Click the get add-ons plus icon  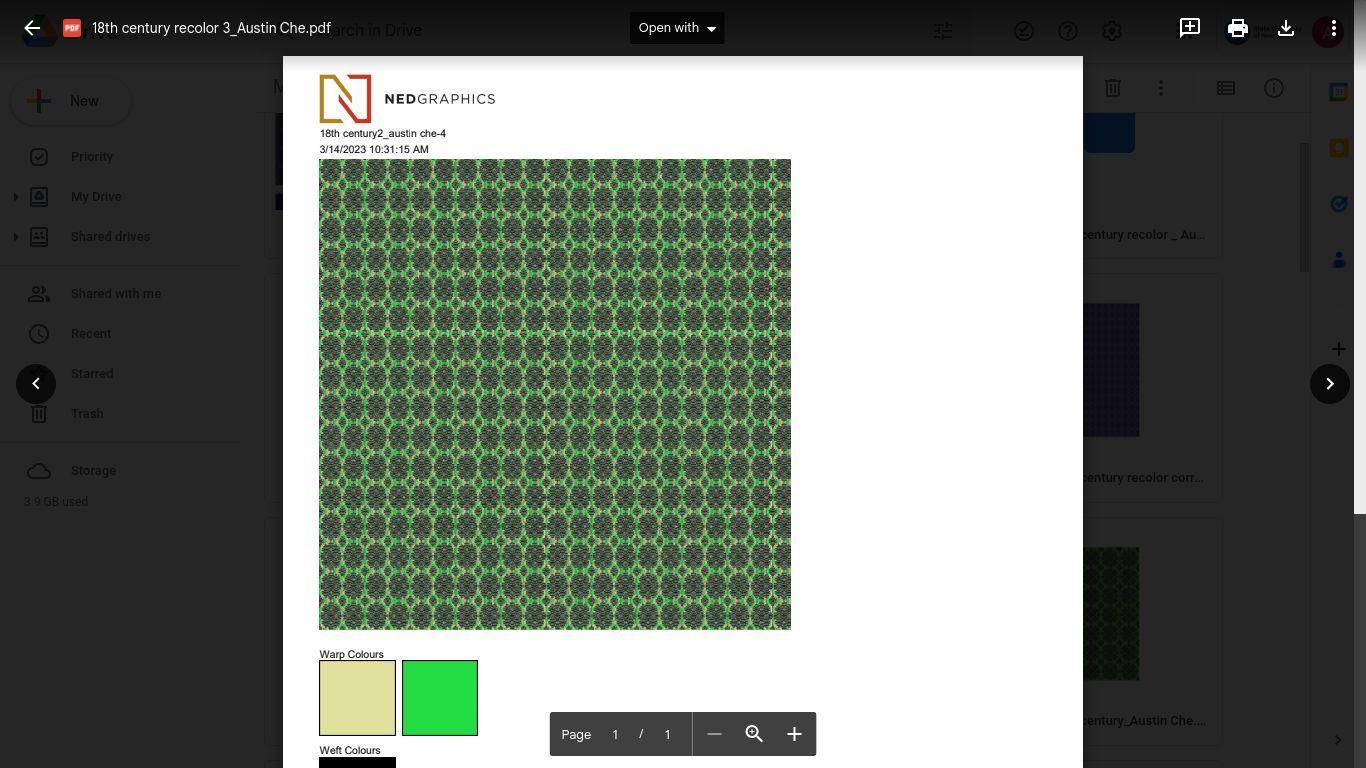click(x=1338, y=349)
